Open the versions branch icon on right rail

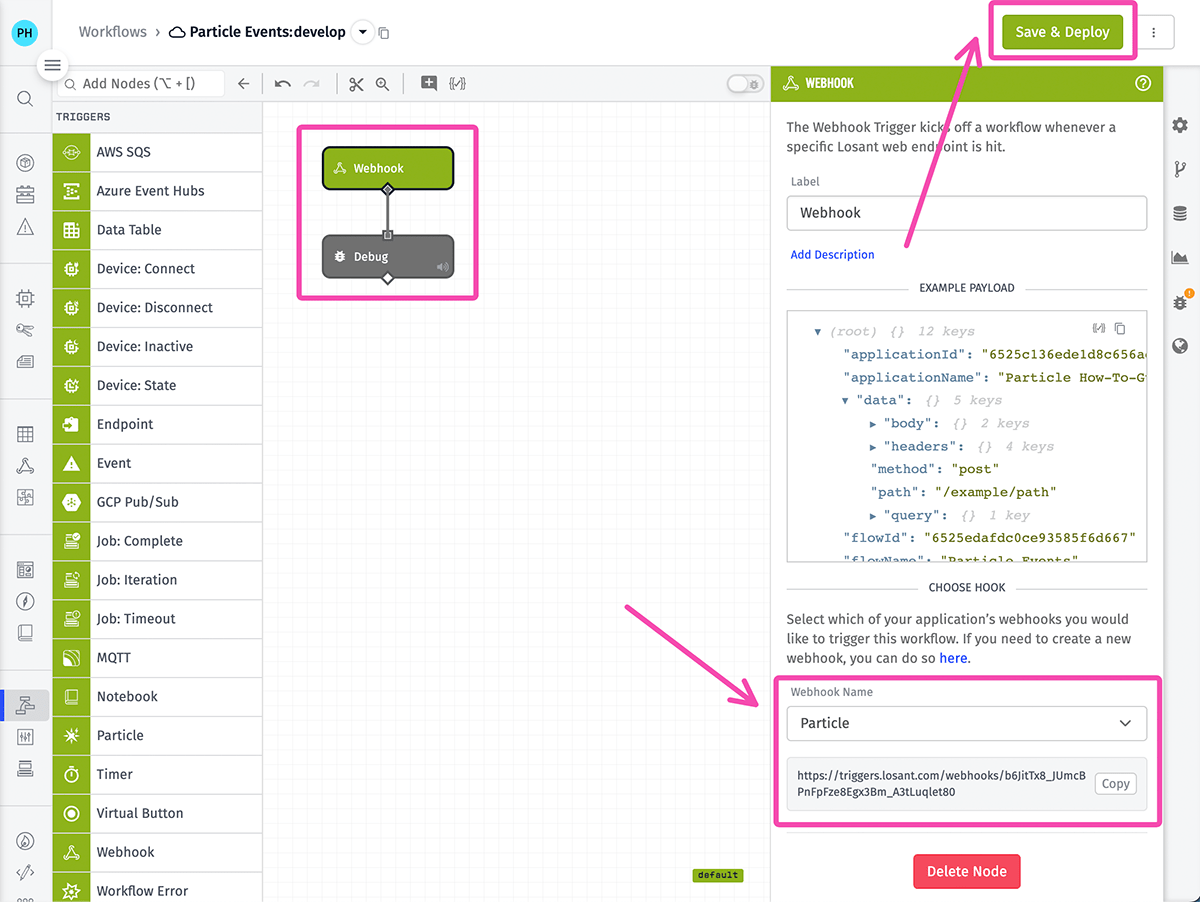[x=1180, y=169]
